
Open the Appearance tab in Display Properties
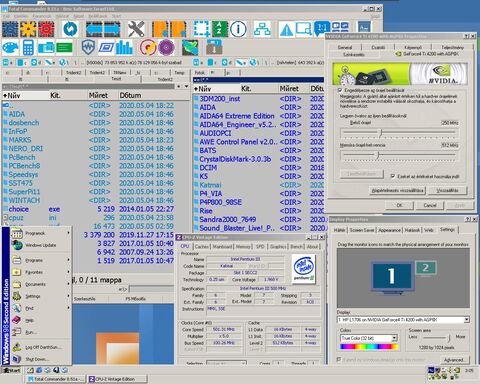(x=389, y=230)
